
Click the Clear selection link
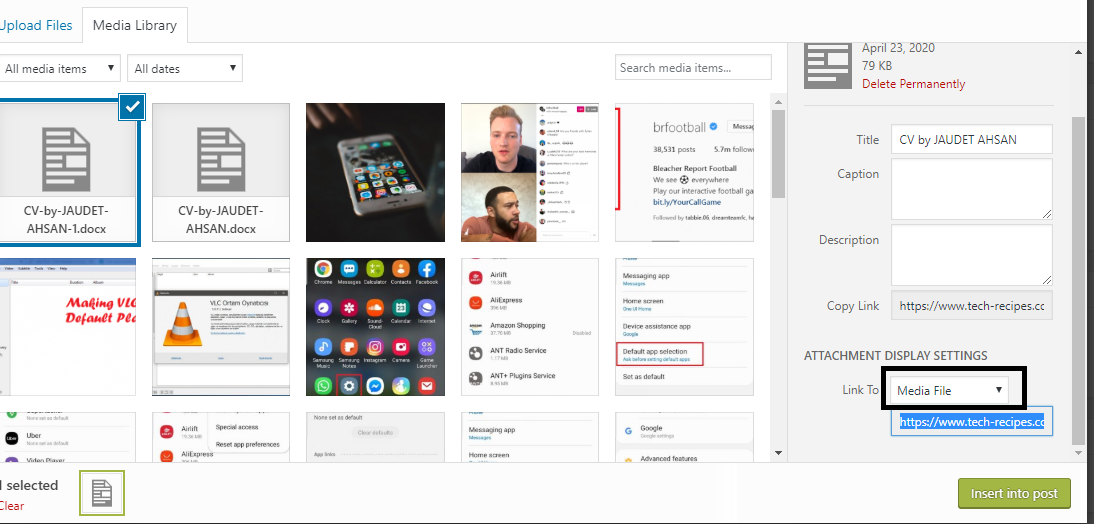click(11, 506)
